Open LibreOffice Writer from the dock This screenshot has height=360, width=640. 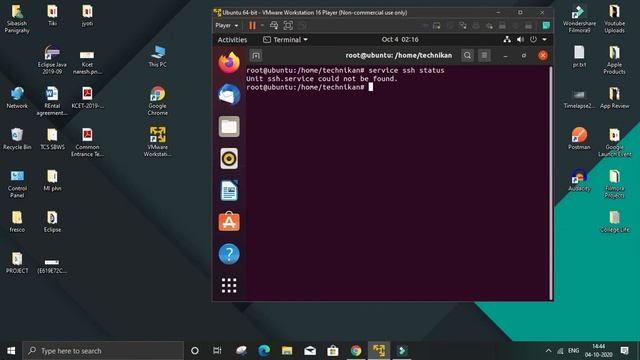pos(229,190)
